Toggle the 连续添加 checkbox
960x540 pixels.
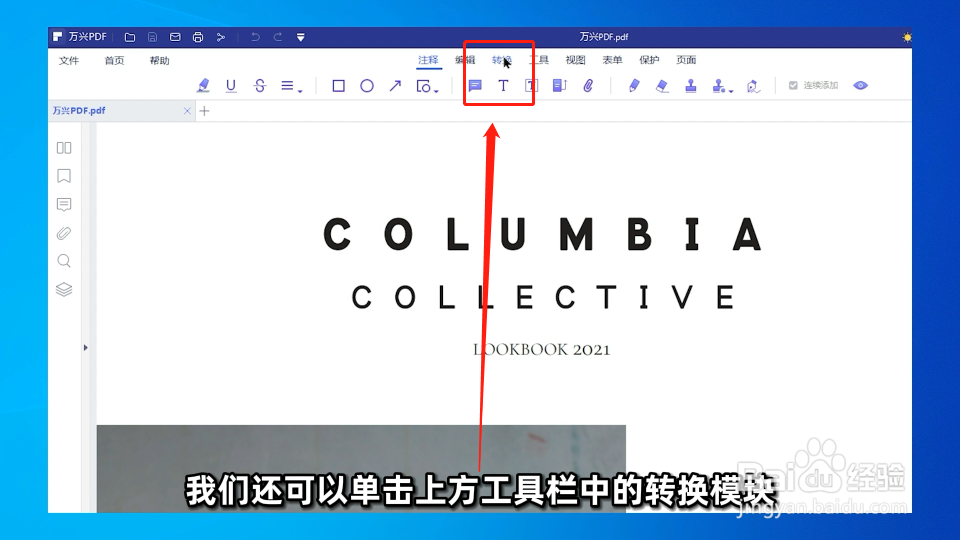pyautogui.click(x=793, y=86)
